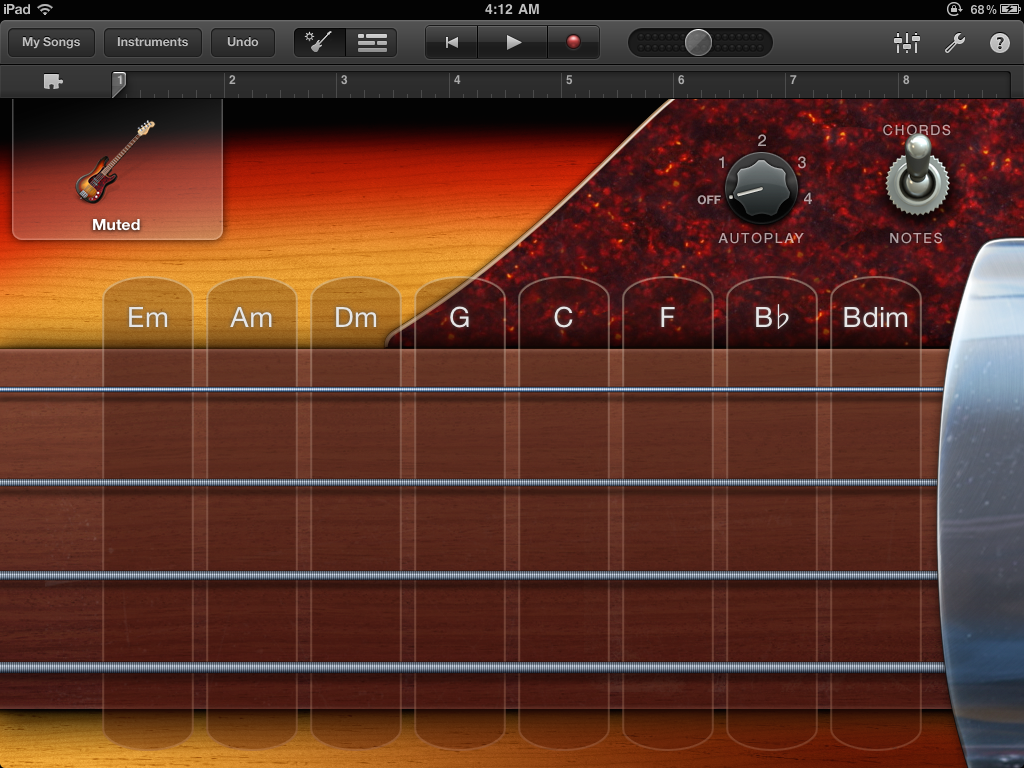Play the Am chord strip
The image size is (1024, 768).
[x=251, y=513]
